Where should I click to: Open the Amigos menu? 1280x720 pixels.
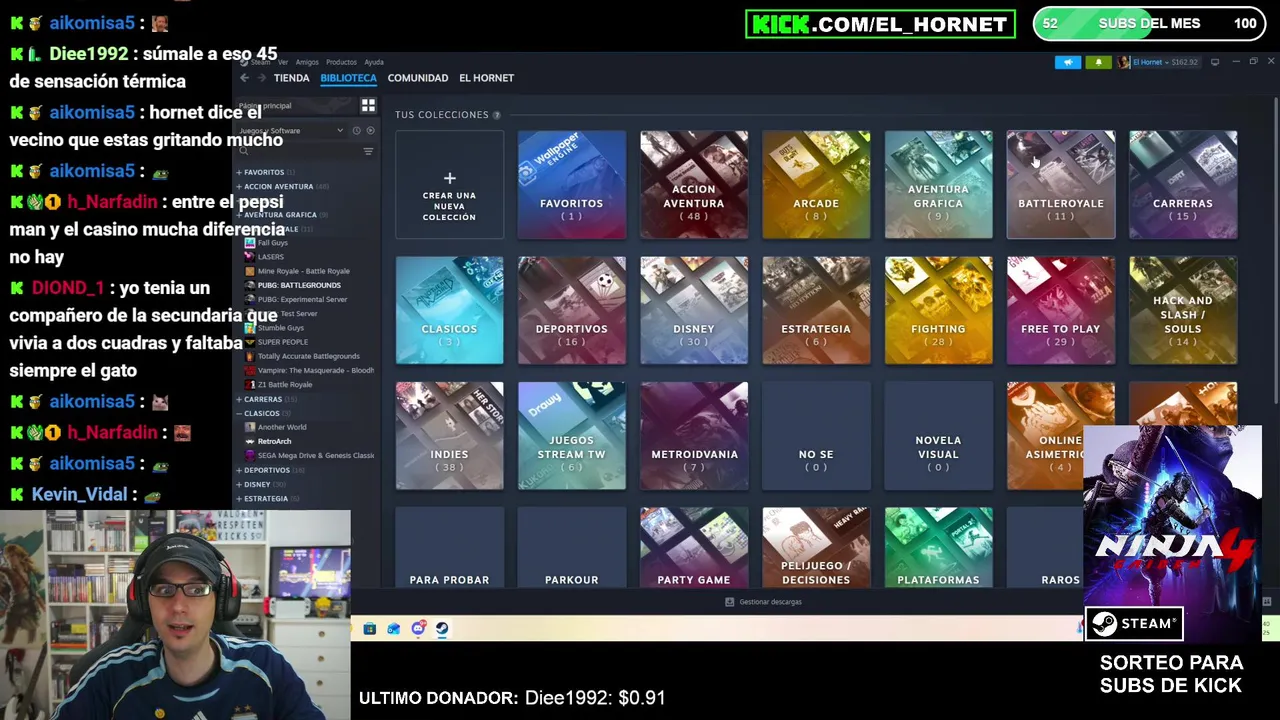(306, 62)
